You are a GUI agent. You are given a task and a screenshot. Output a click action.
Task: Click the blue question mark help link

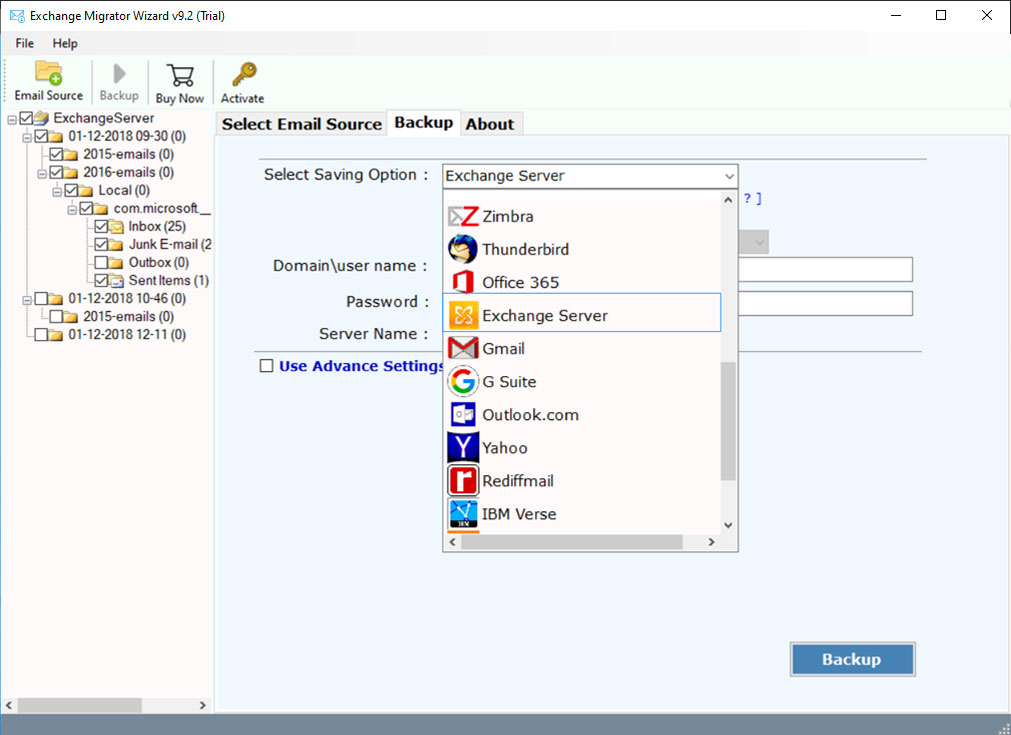pos(748,198)
